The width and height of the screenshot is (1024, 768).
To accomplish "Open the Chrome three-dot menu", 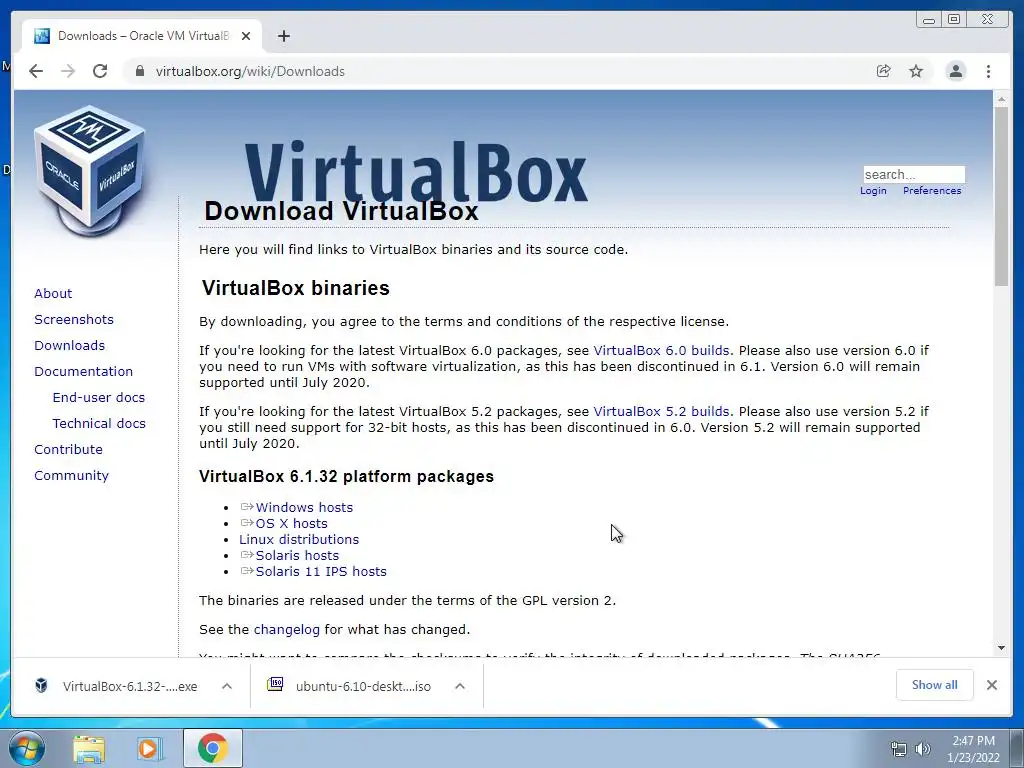I will (x=988, y=71).
